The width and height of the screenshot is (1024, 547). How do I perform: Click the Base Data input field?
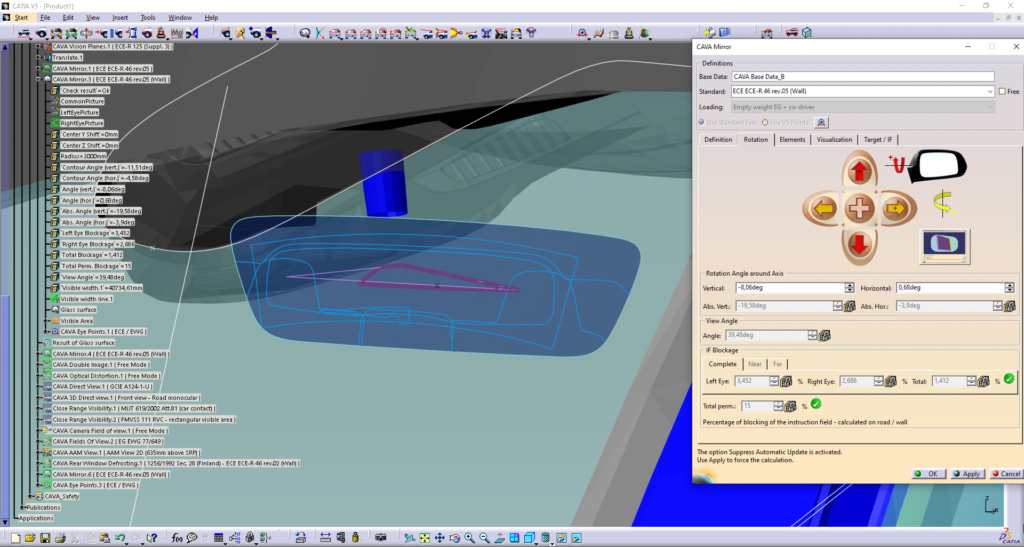click(863, 77)
